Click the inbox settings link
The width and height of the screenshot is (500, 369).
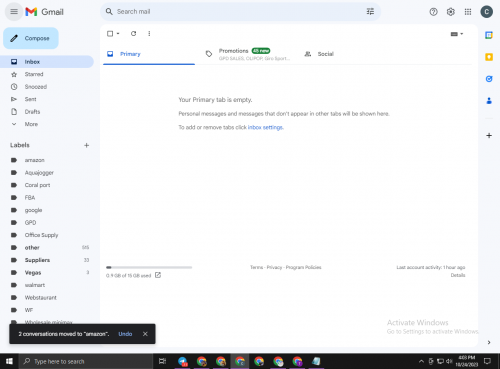click(265, 127)
